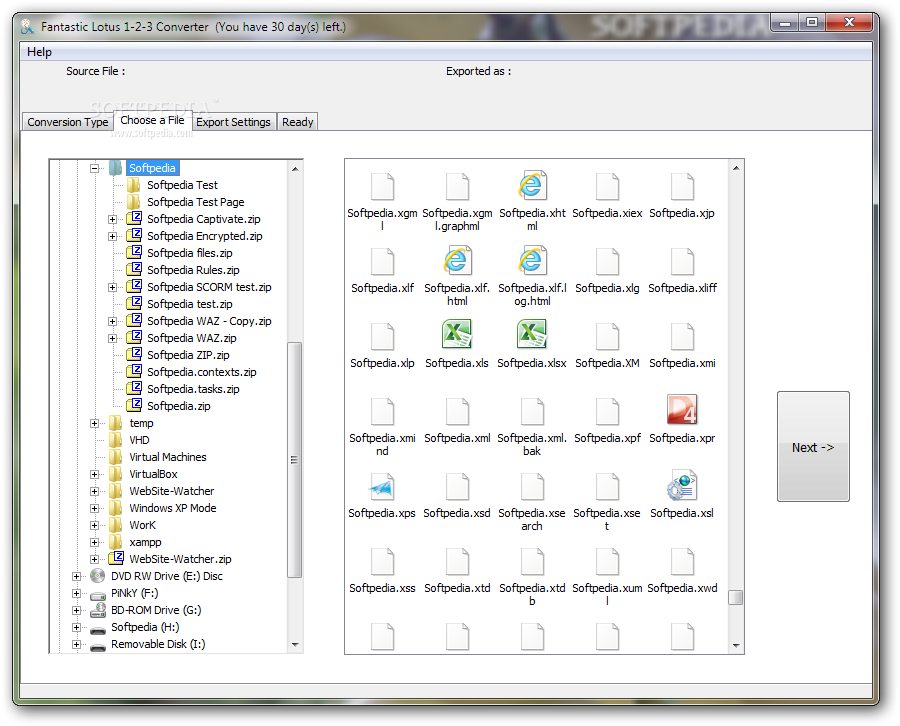
Task: Select the Softpedia.xmi file icon
Action: click(x=682, y=336)
